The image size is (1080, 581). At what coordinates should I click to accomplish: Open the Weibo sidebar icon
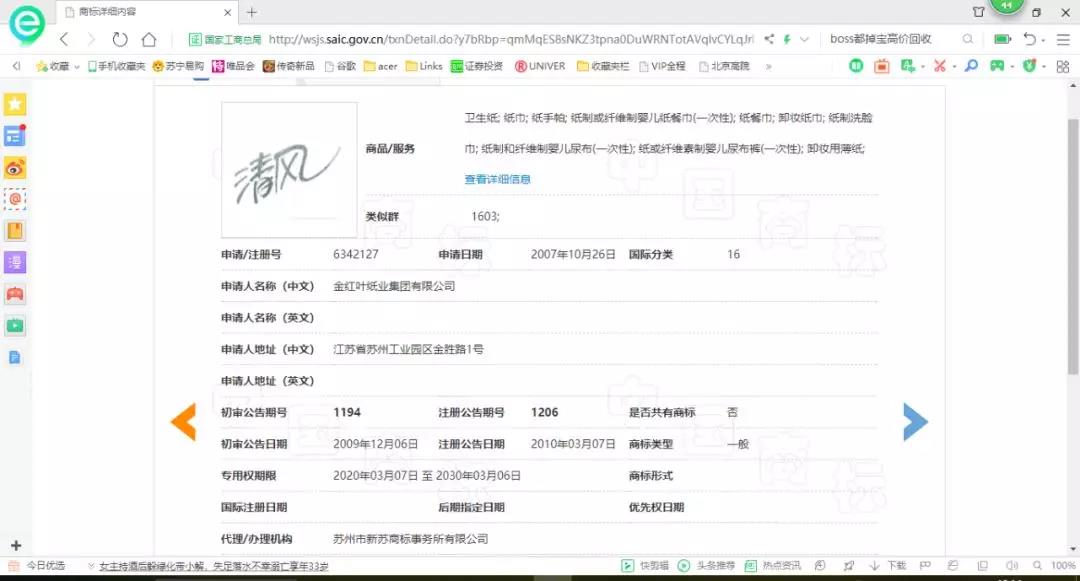(14, 167)
